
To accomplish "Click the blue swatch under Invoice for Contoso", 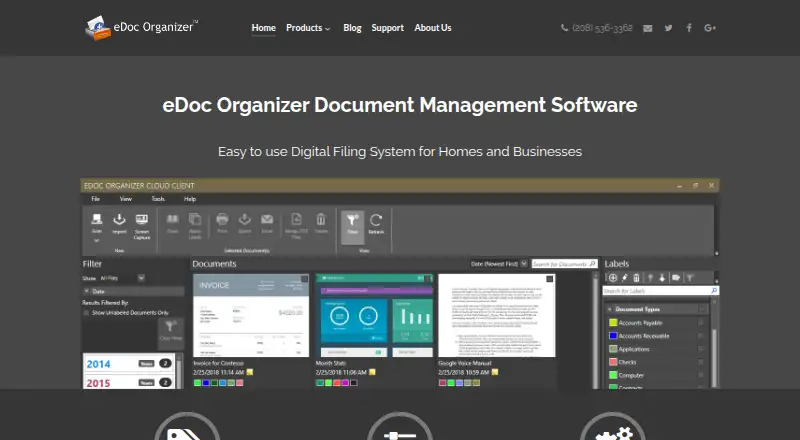I will click(x=206, y=383).
